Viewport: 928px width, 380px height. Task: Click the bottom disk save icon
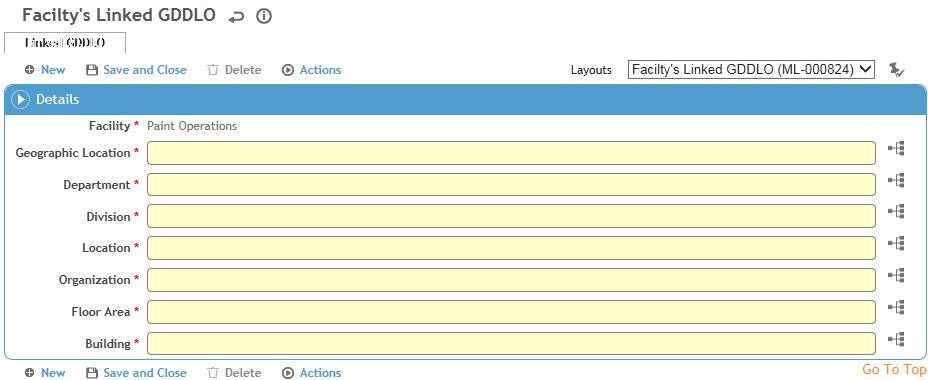[91, 373]
